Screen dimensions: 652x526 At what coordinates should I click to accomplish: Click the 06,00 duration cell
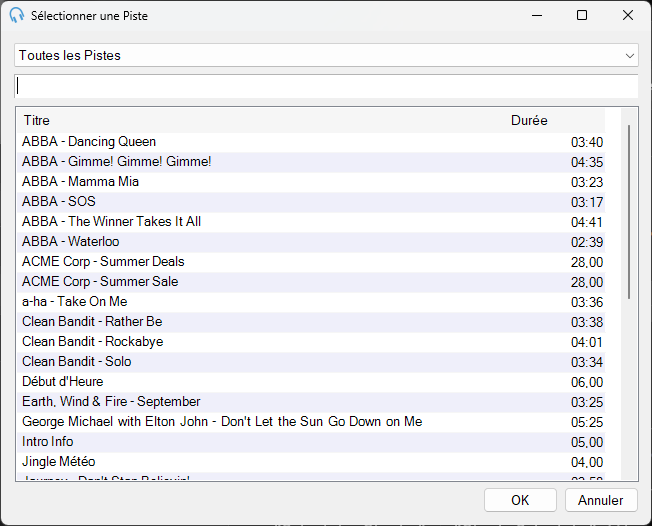[x=587, y=383]
